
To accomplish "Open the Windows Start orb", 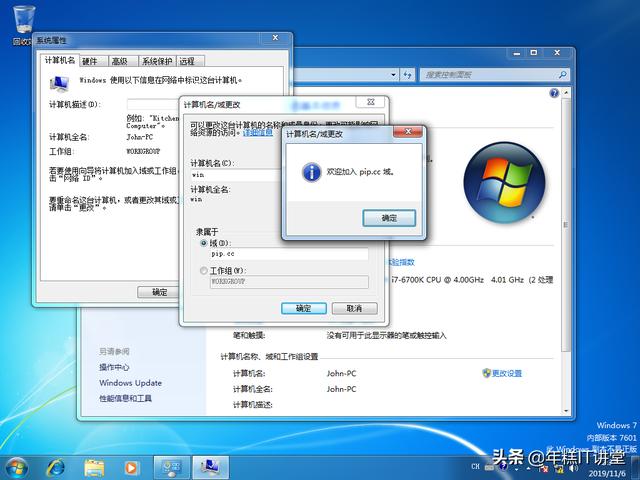I will (17, 467).
